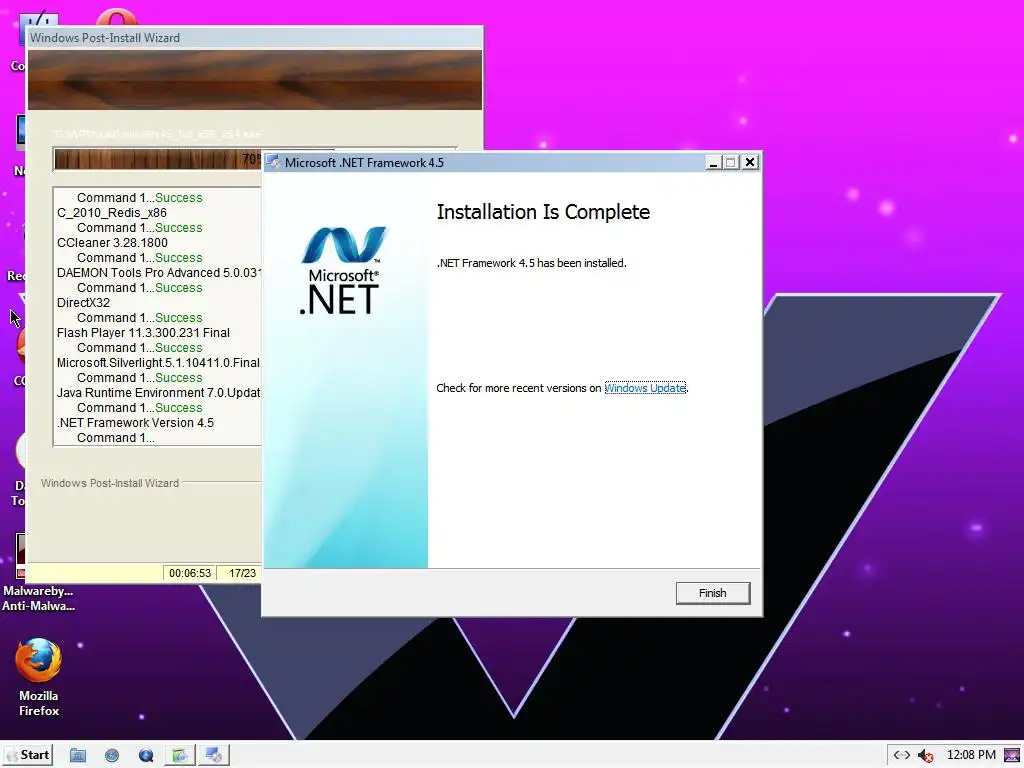The image size is (1024, 768).
Task: Select the red Opera desktop icon
Action: point(116,16)
